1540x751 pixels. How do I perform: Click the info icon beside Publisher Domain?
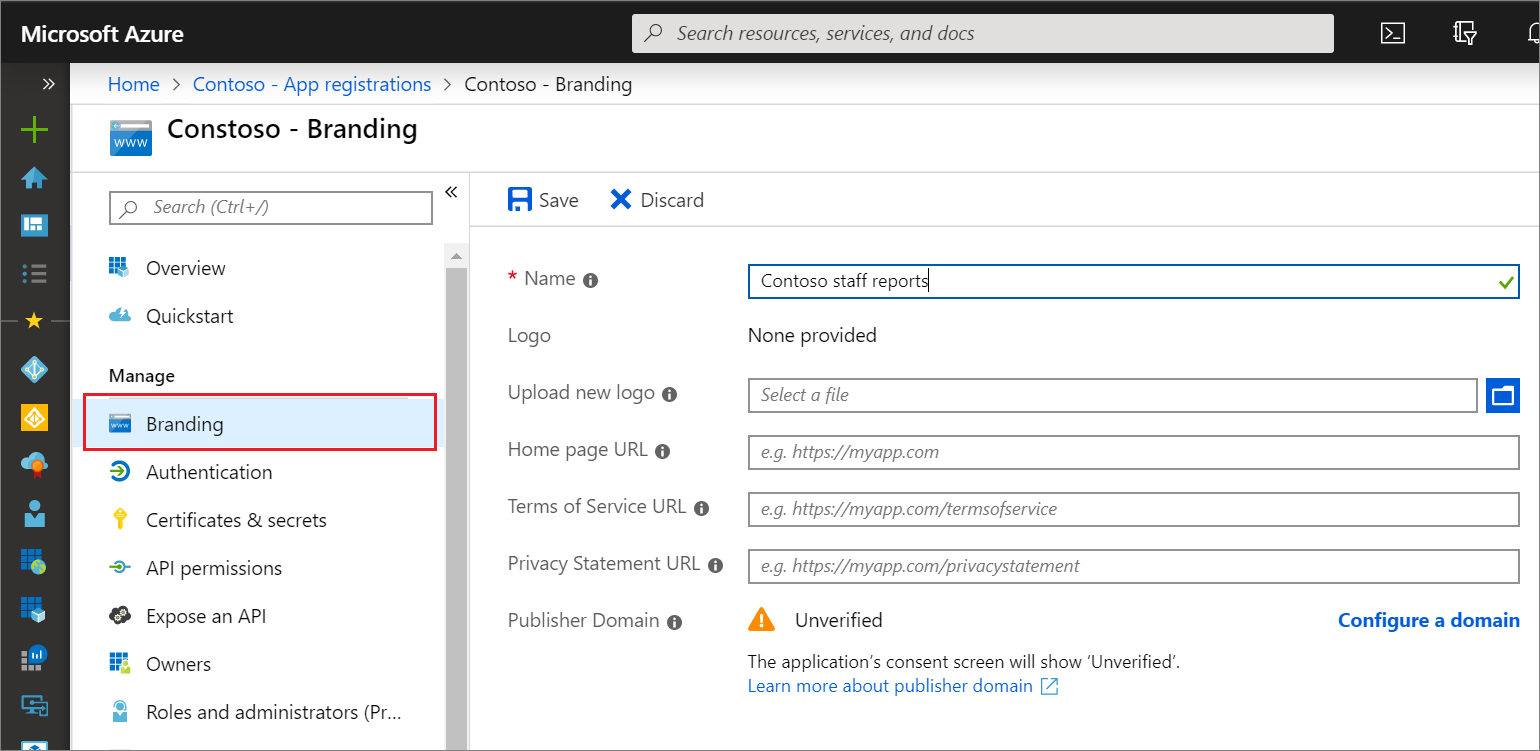click(x=675, y=622)
